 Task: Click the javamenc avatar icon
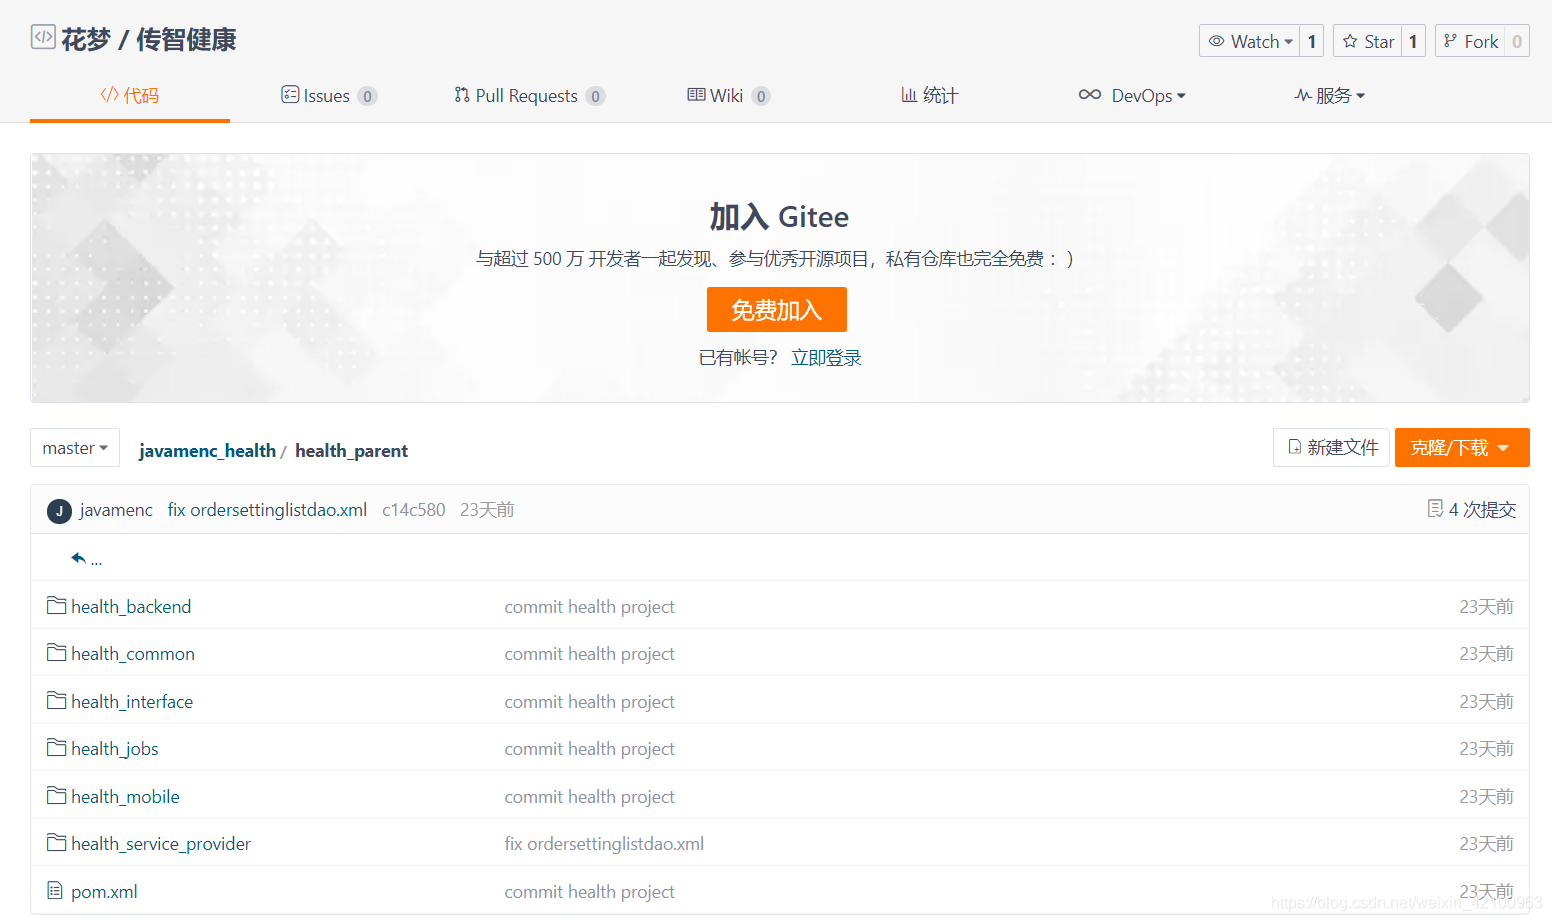(59, 511)
